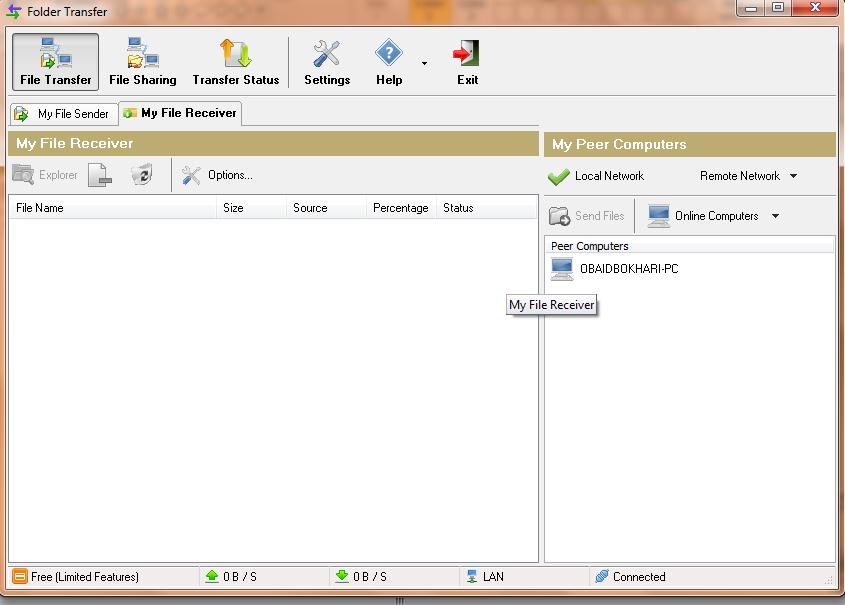This screenshot has width=845, height=605.
Task: Maximize the Folder Transfer window
Action: click(x=778, y=8)
